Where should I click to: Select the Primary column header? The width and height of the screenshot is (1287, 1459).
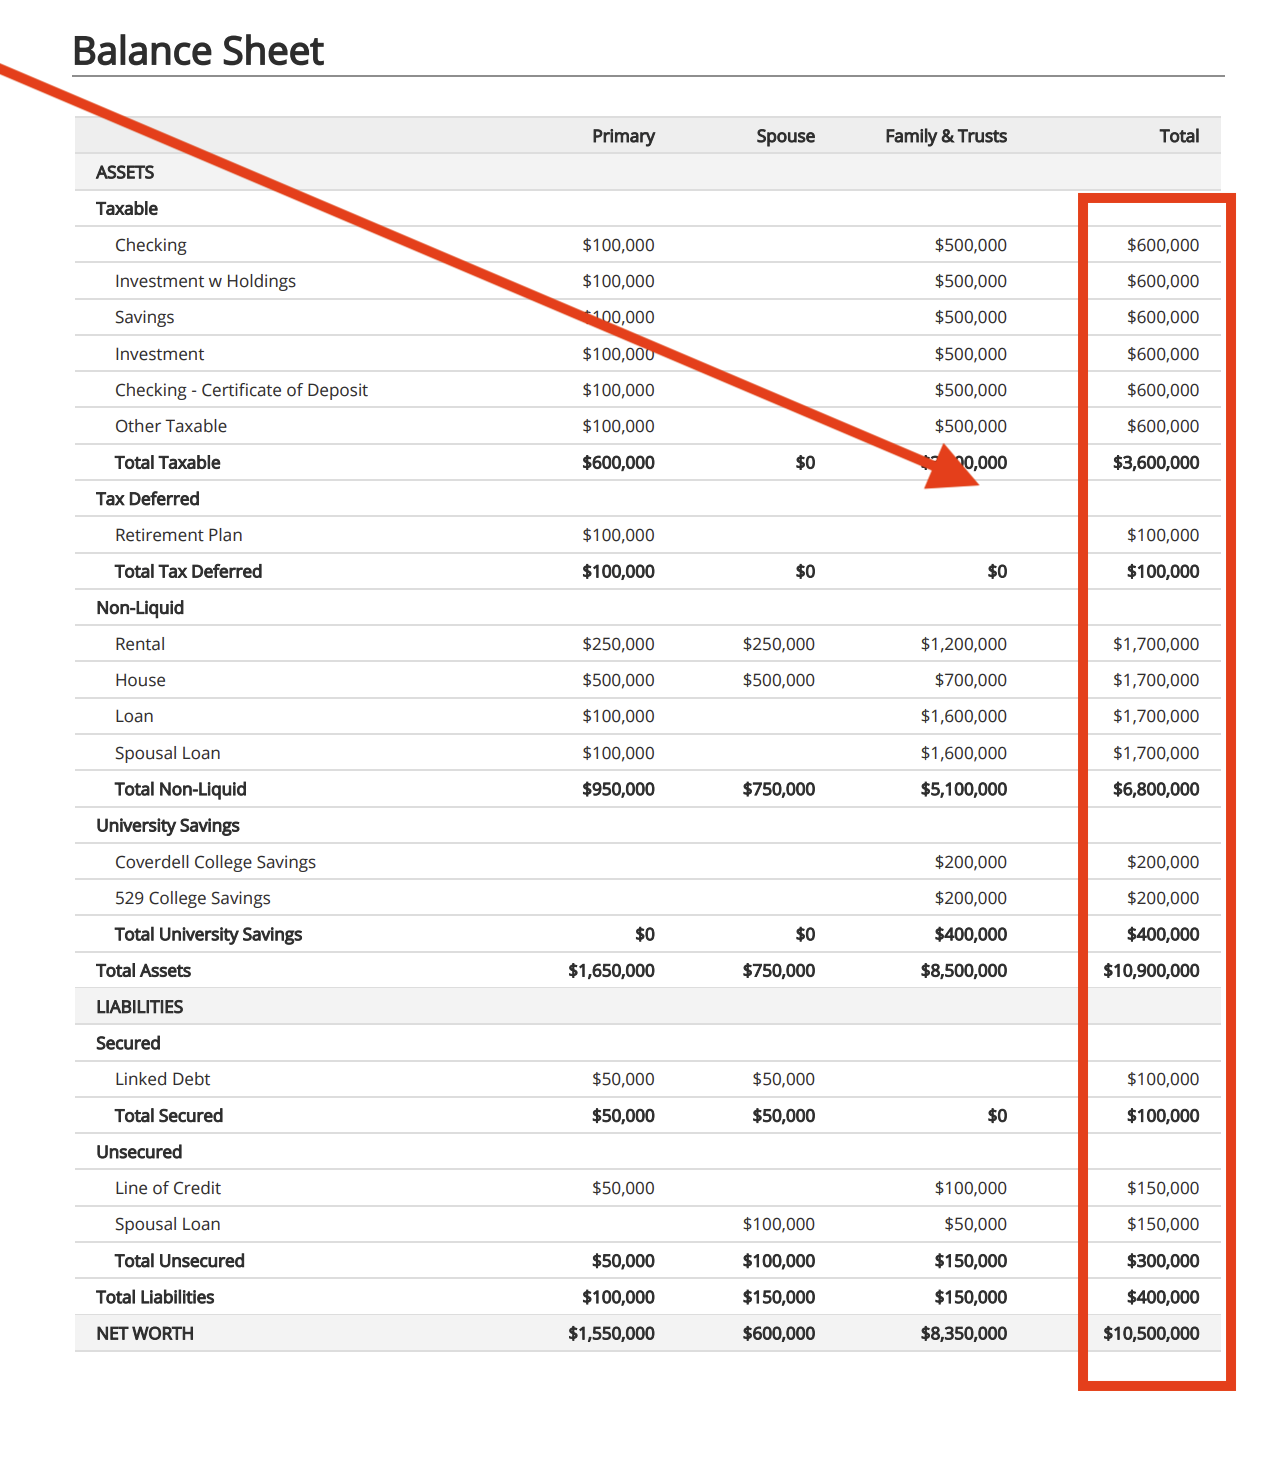[622, 136]
